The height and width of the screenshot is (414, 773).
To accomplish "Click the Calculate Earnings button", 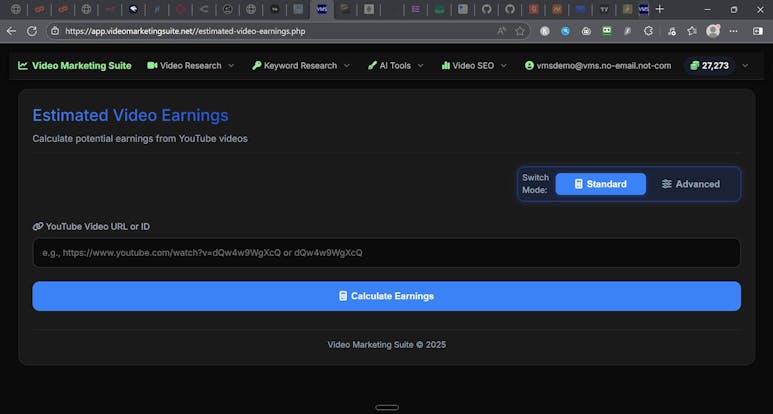I will tap(386, 296).
